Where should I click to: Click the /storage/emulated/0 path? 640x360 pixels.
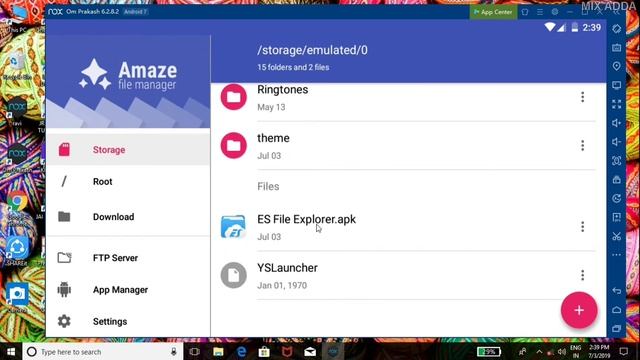(x=312, y=50)
